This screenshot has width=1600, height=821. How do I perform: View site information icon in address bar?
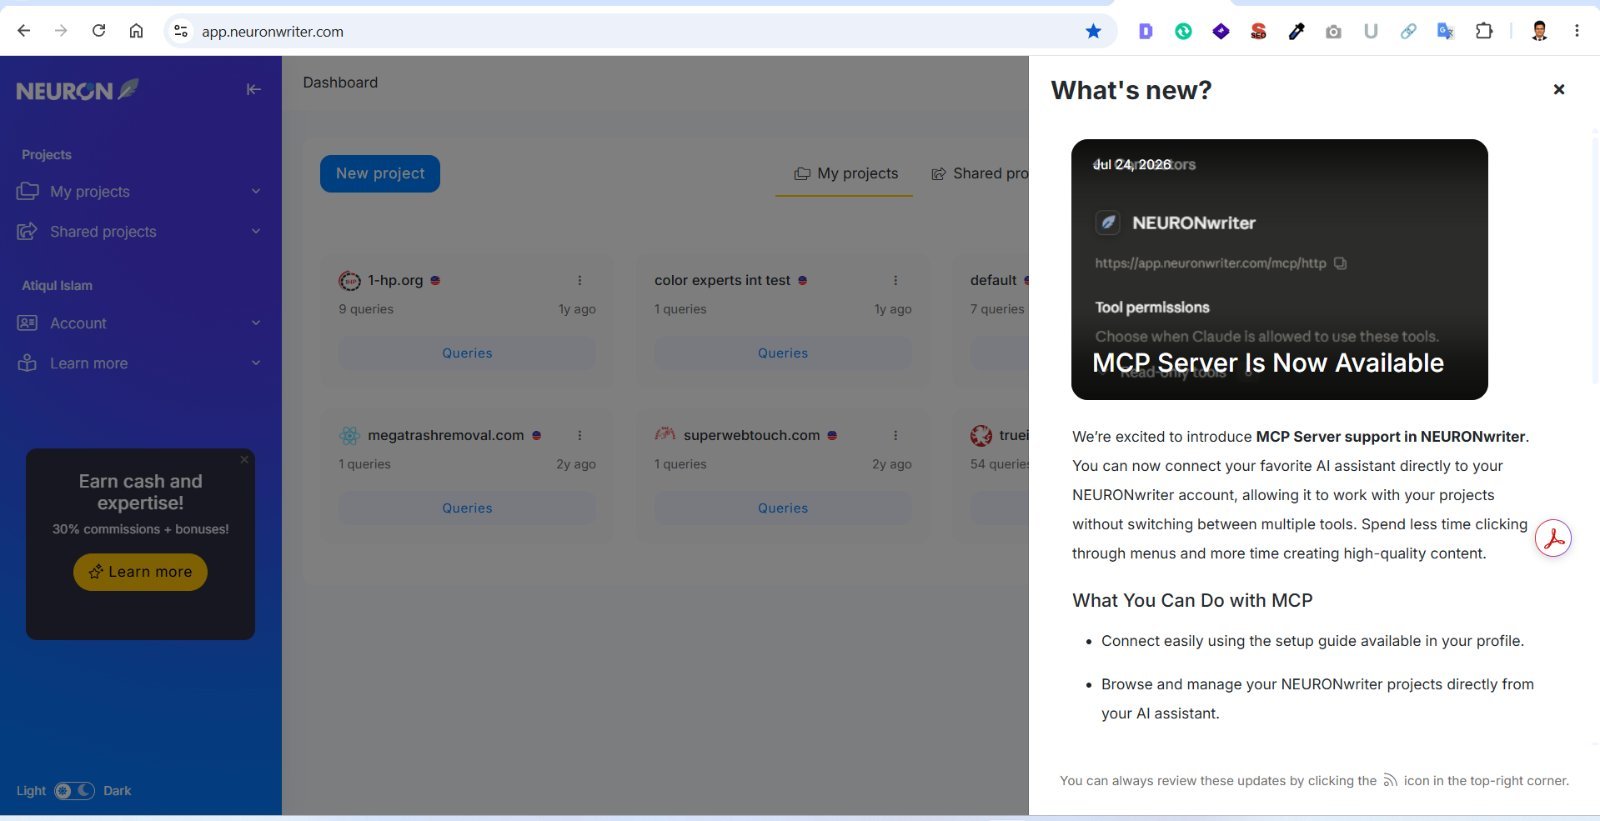[181, 31]
